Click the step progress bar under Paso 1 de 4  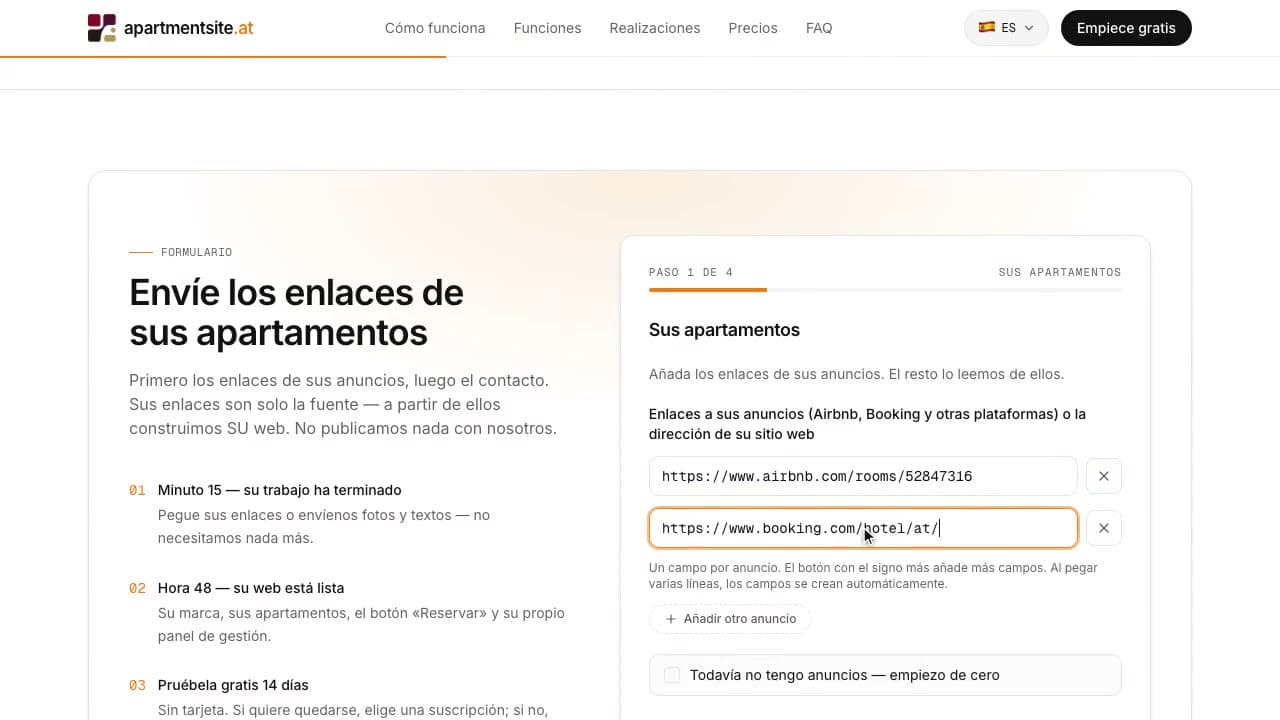click(x=885, y=290)
